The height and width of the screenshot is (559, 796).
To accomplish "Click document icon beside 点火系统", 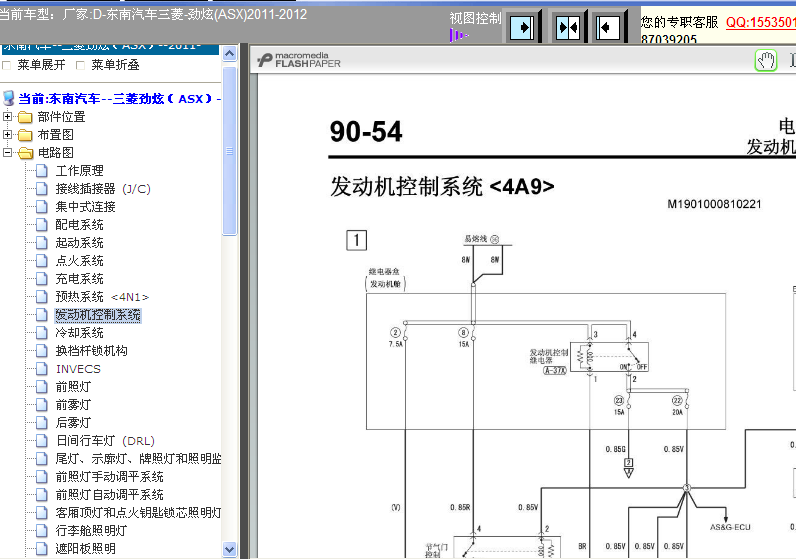I will [x=42, y=261].
